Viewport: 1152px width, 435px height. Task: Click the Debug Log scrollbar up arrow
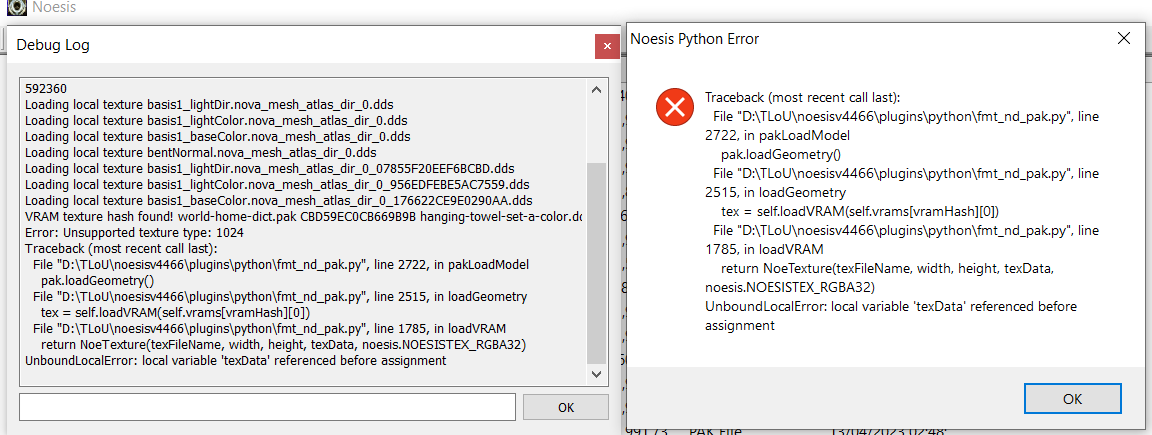[x=597, y=90]
